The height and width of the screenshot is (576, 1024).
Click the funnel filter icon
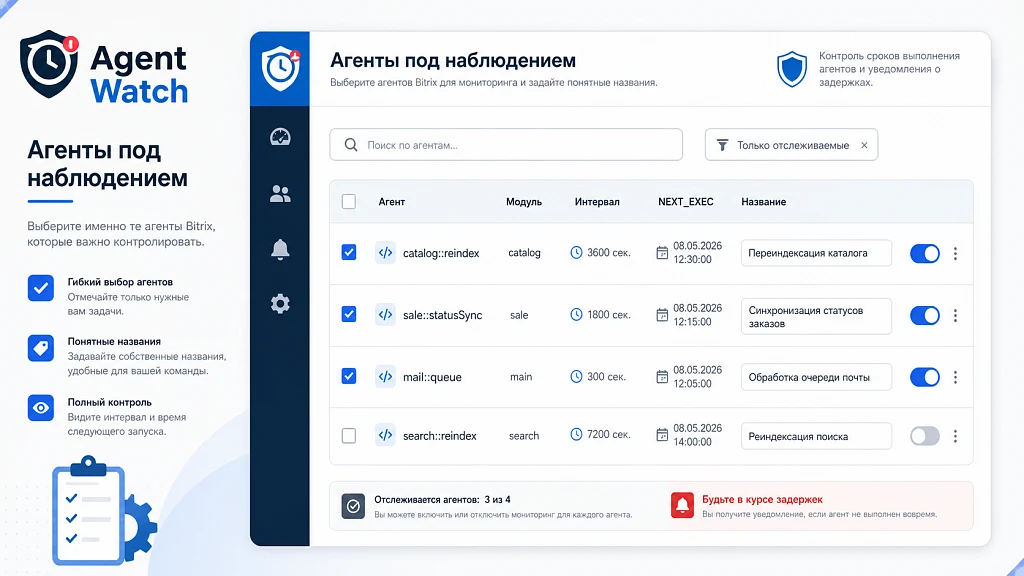tap(722, 145)
